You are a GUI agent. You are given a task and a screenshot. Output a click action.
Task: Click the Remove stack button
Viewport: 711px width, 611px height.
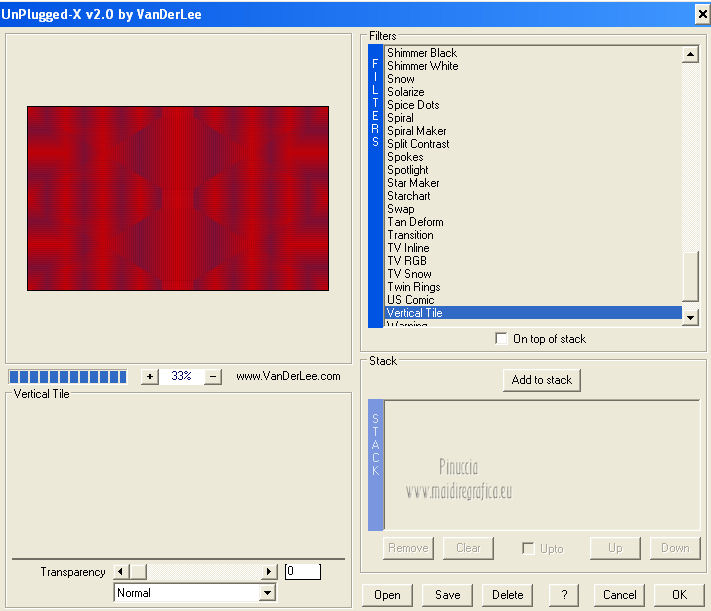click(408, 548)
